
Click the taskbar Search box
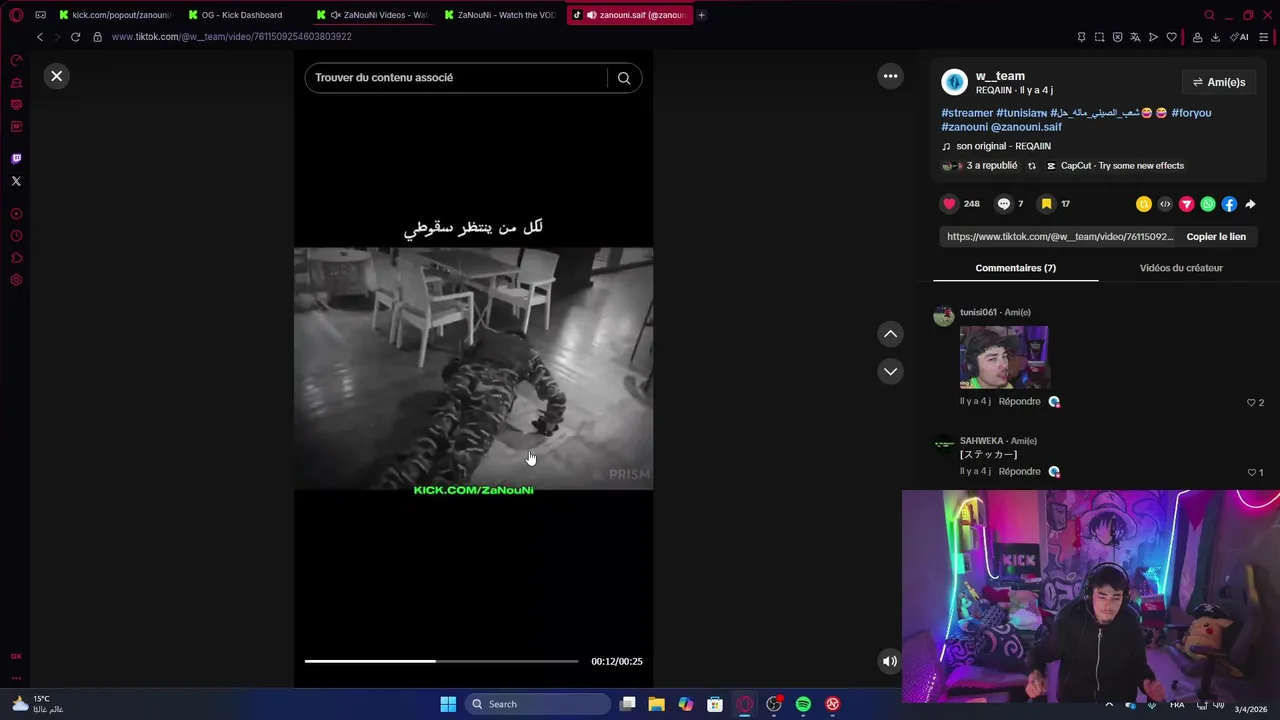tap(539, 704)
